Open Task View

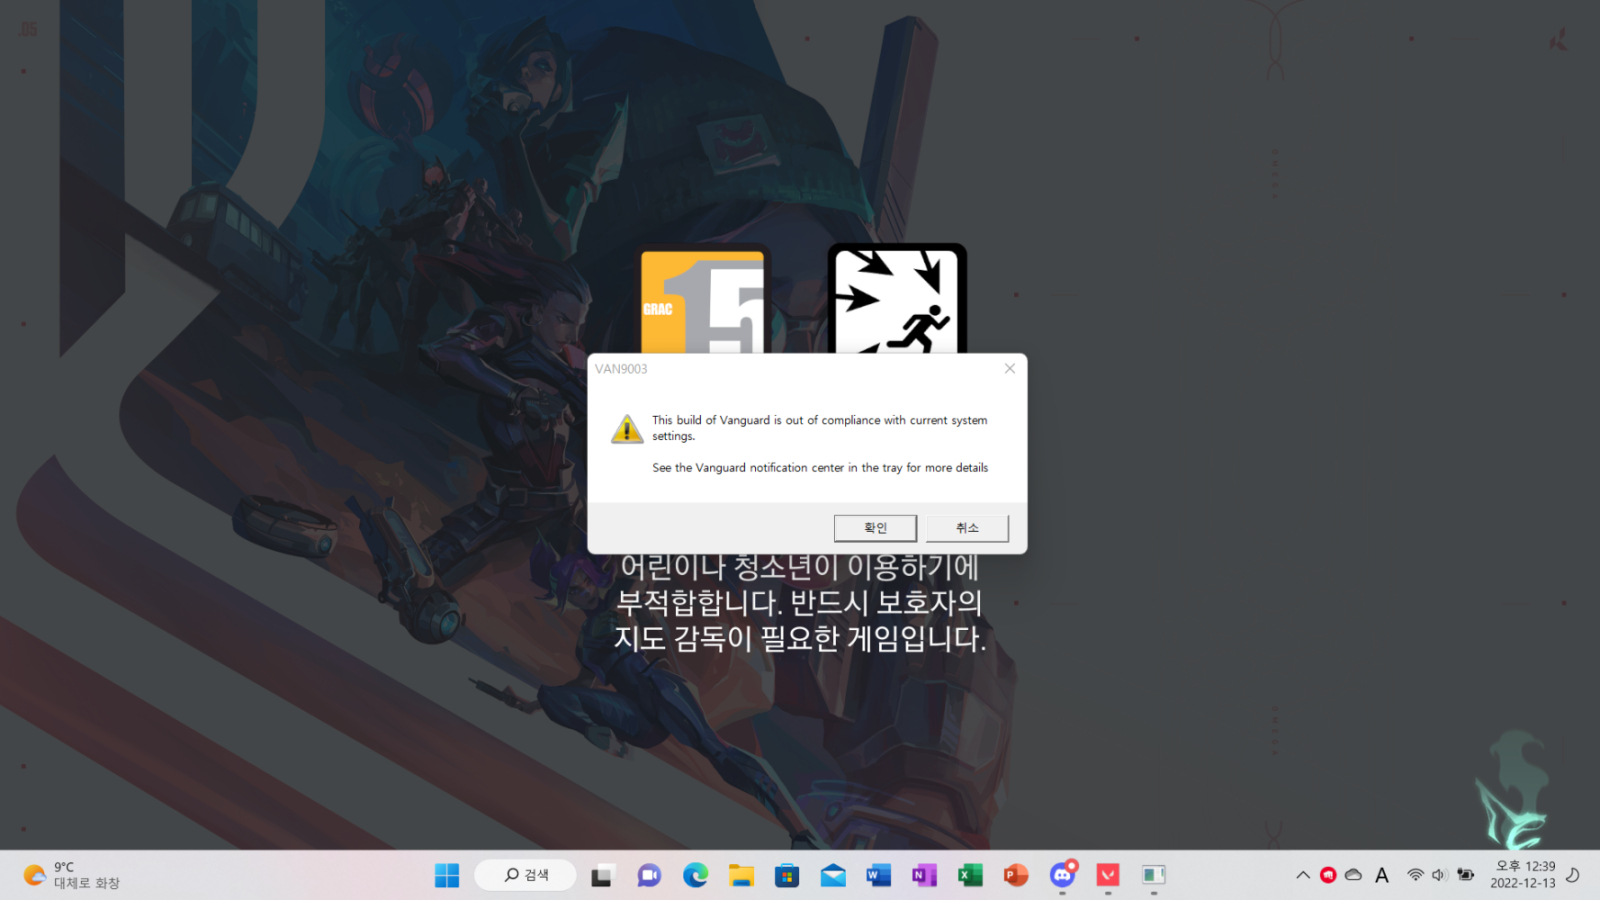601,875
